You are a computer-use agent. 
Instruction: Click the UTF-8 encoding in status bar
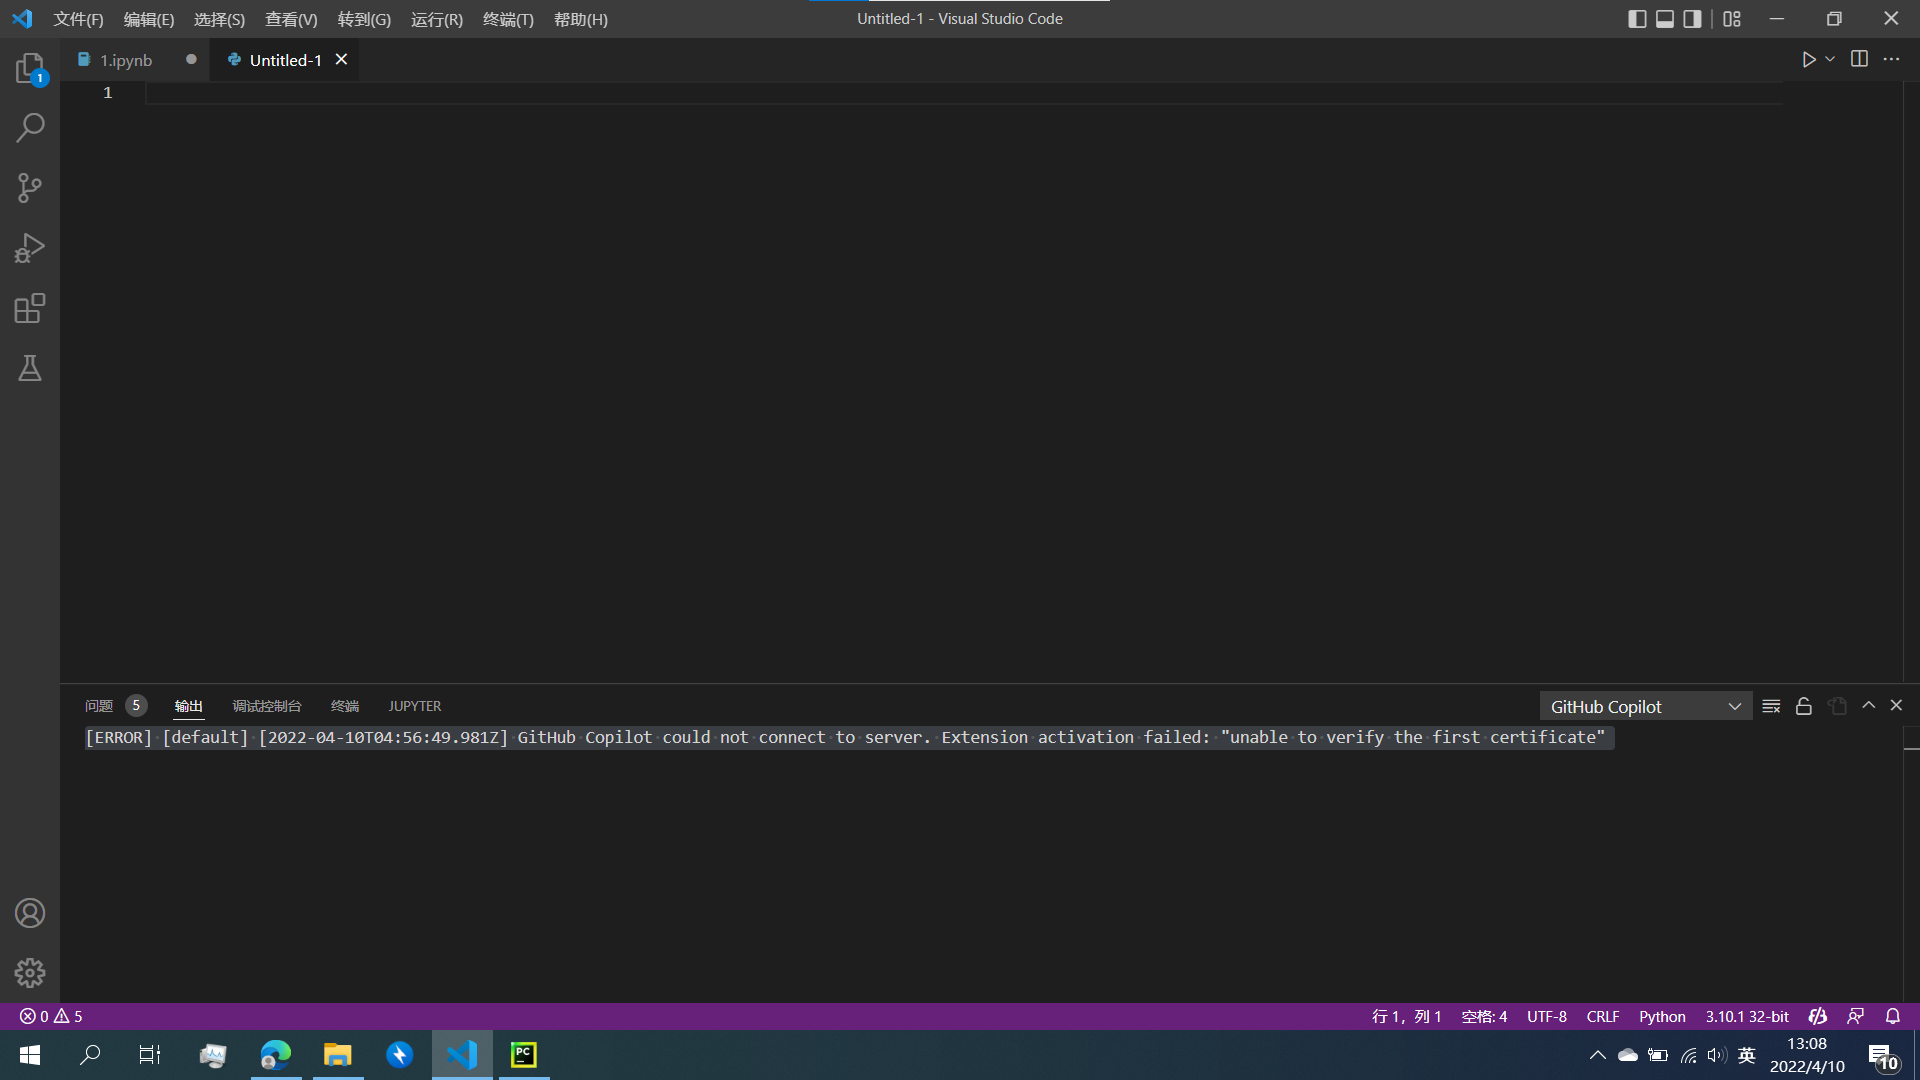[1547, 1016]
